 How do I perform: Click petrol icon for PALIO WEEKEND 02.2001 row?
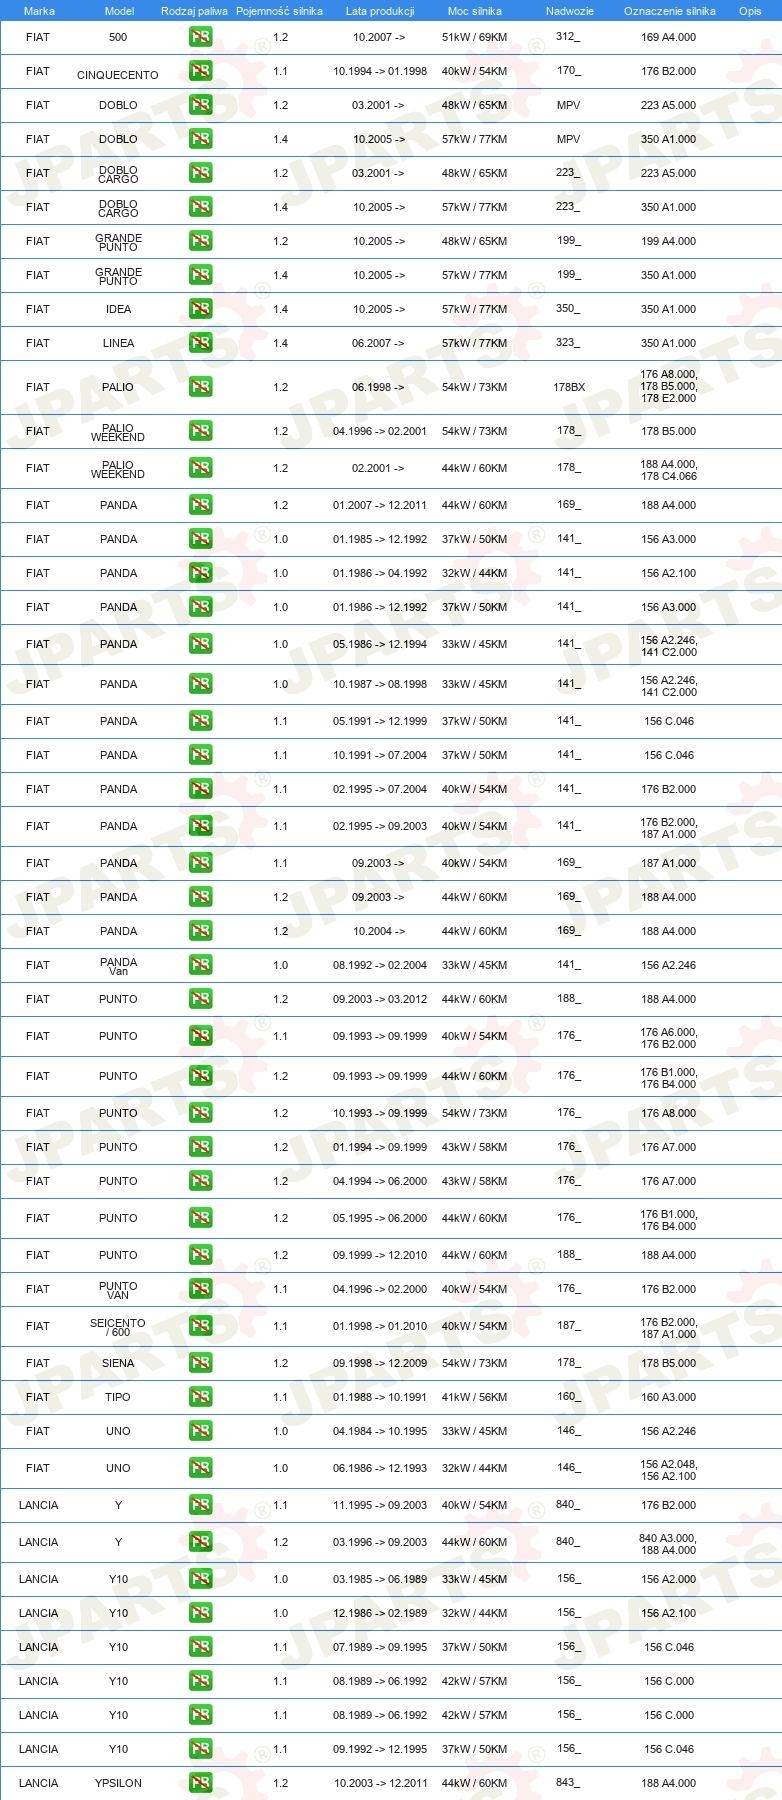[201, 468]
